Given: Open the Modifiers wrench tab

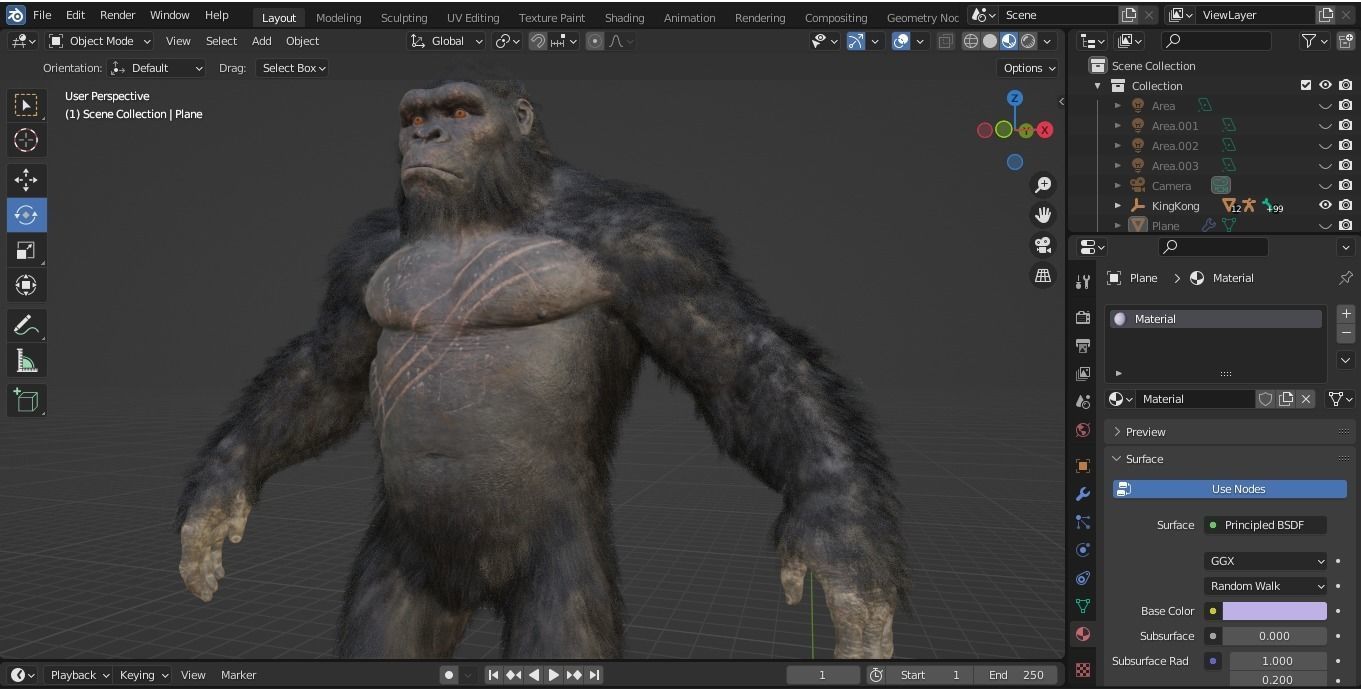Looking at the screenshot, I should [1082, 494].
